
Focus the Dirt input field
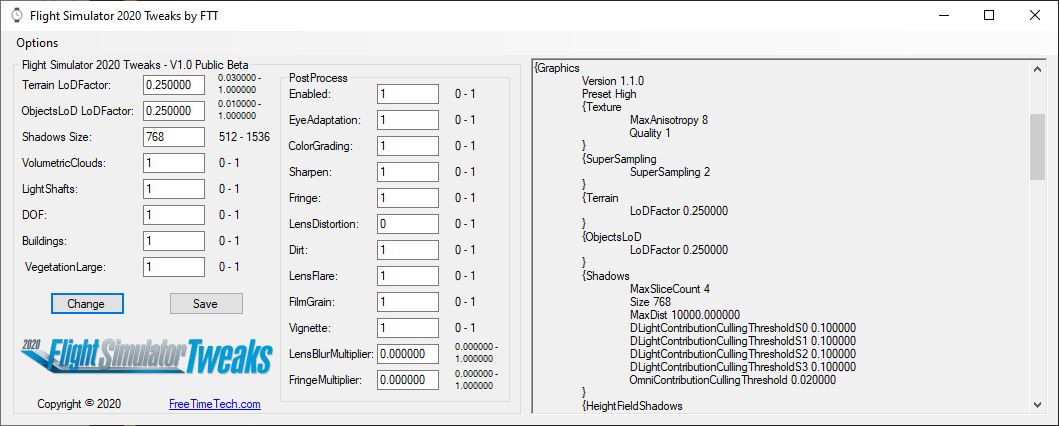408,250
